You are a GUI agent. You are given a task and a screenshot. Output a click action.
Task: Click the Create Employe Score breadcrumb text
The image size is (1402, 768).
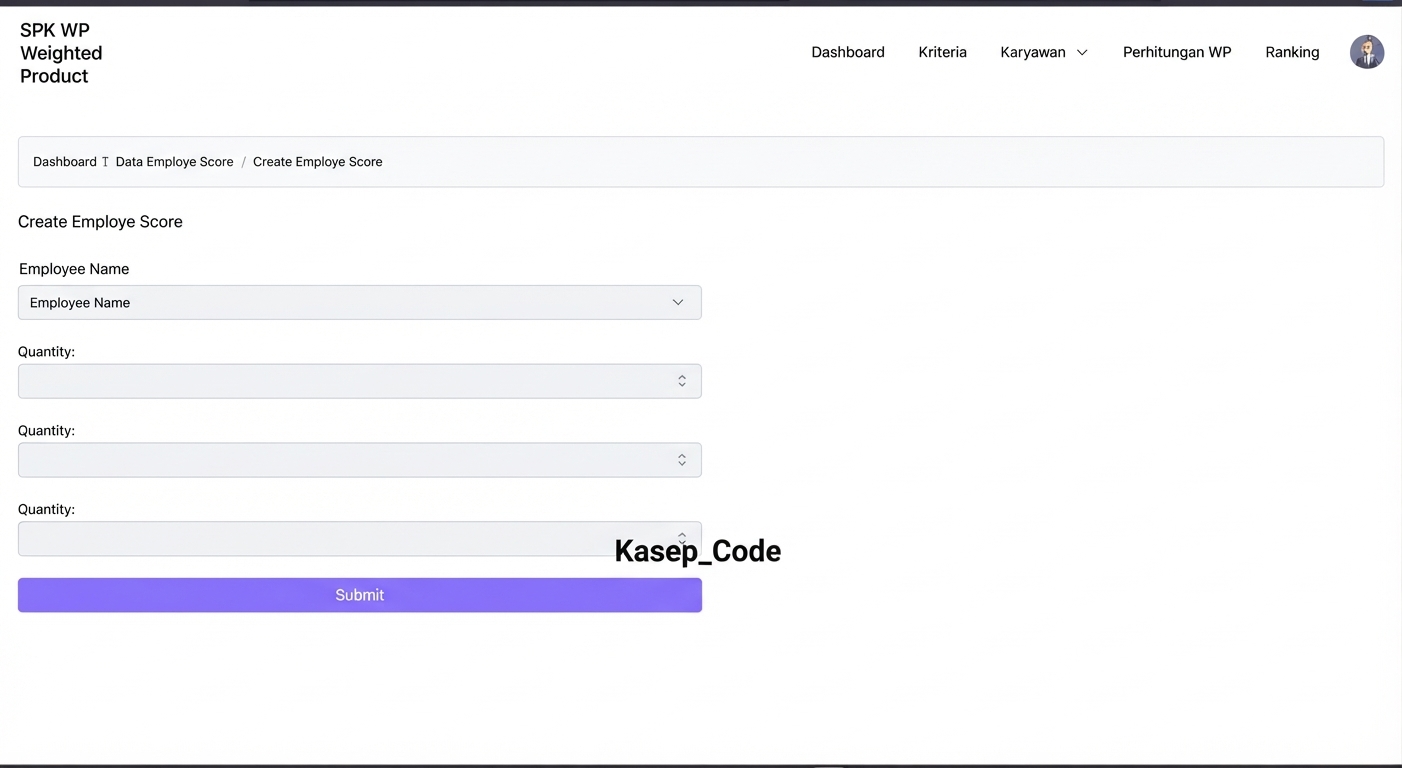tap(318, 162)
